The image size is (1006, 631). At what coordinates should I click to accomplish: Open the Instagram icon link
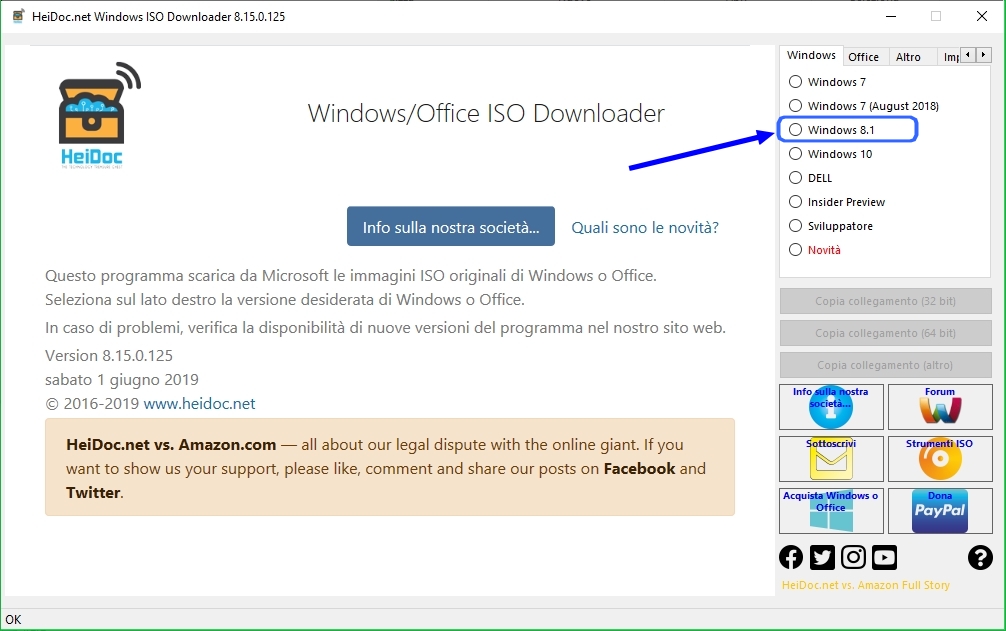coord(853,557)
